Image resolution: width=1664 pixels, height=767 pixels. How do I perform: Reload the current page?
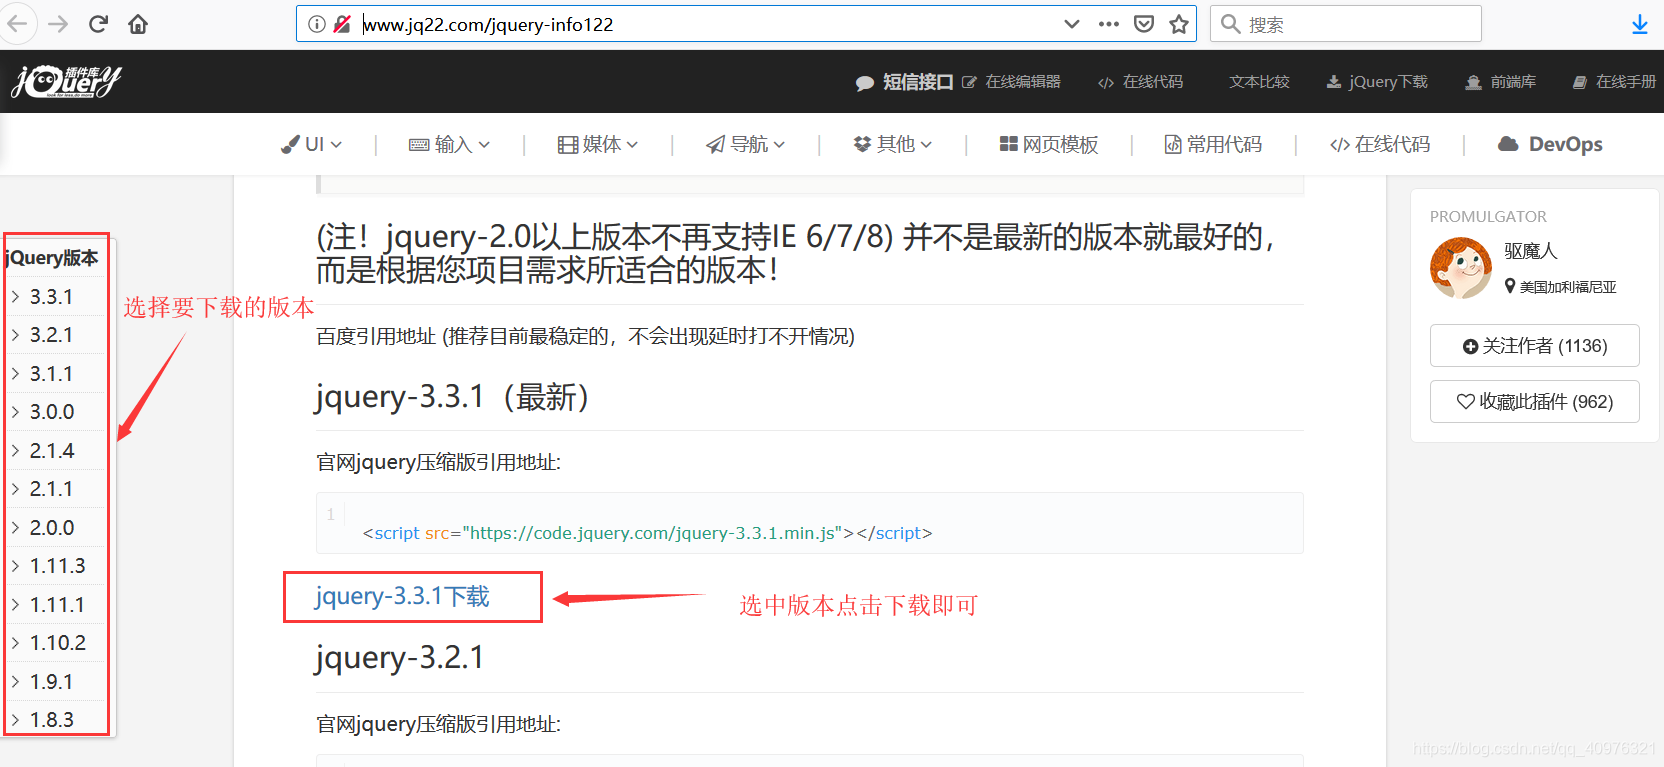pyautogui.click(x=98, y=24)
